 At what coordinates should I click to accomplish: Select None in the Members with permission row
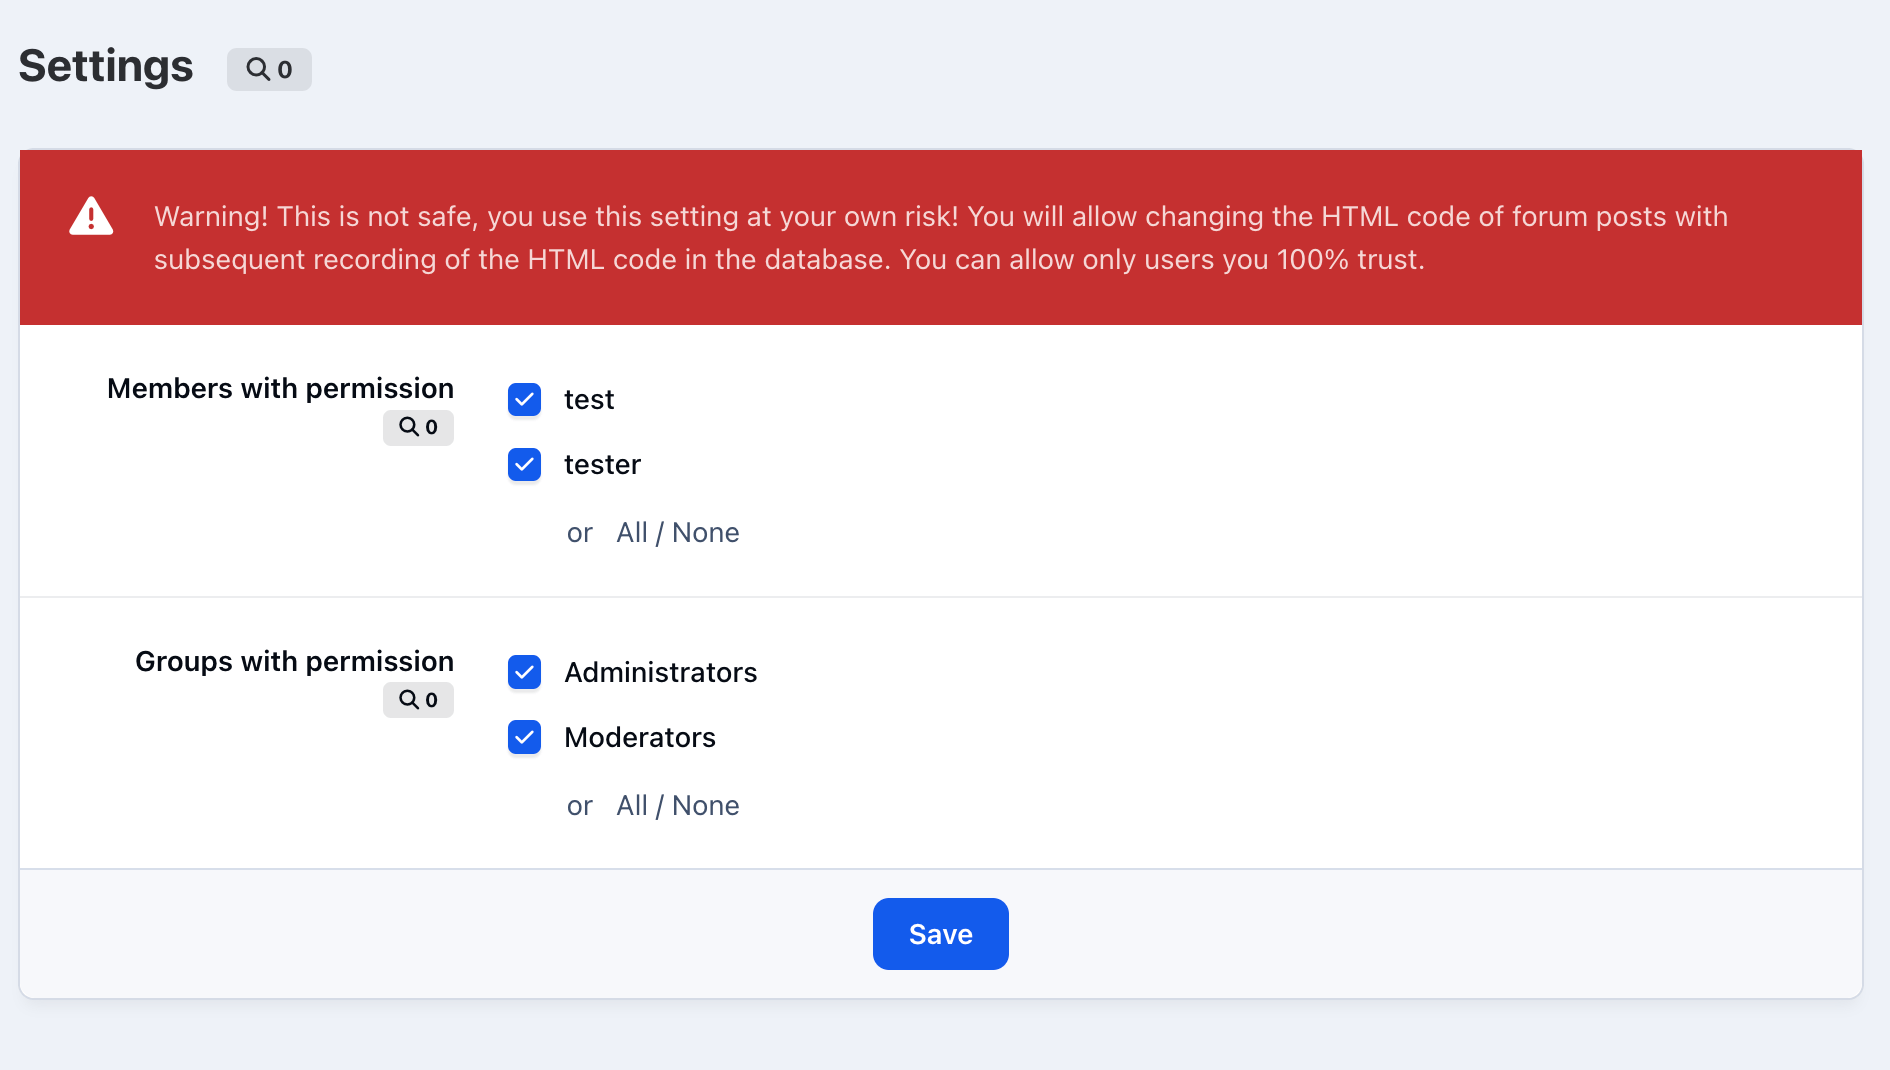click(705, 533)
